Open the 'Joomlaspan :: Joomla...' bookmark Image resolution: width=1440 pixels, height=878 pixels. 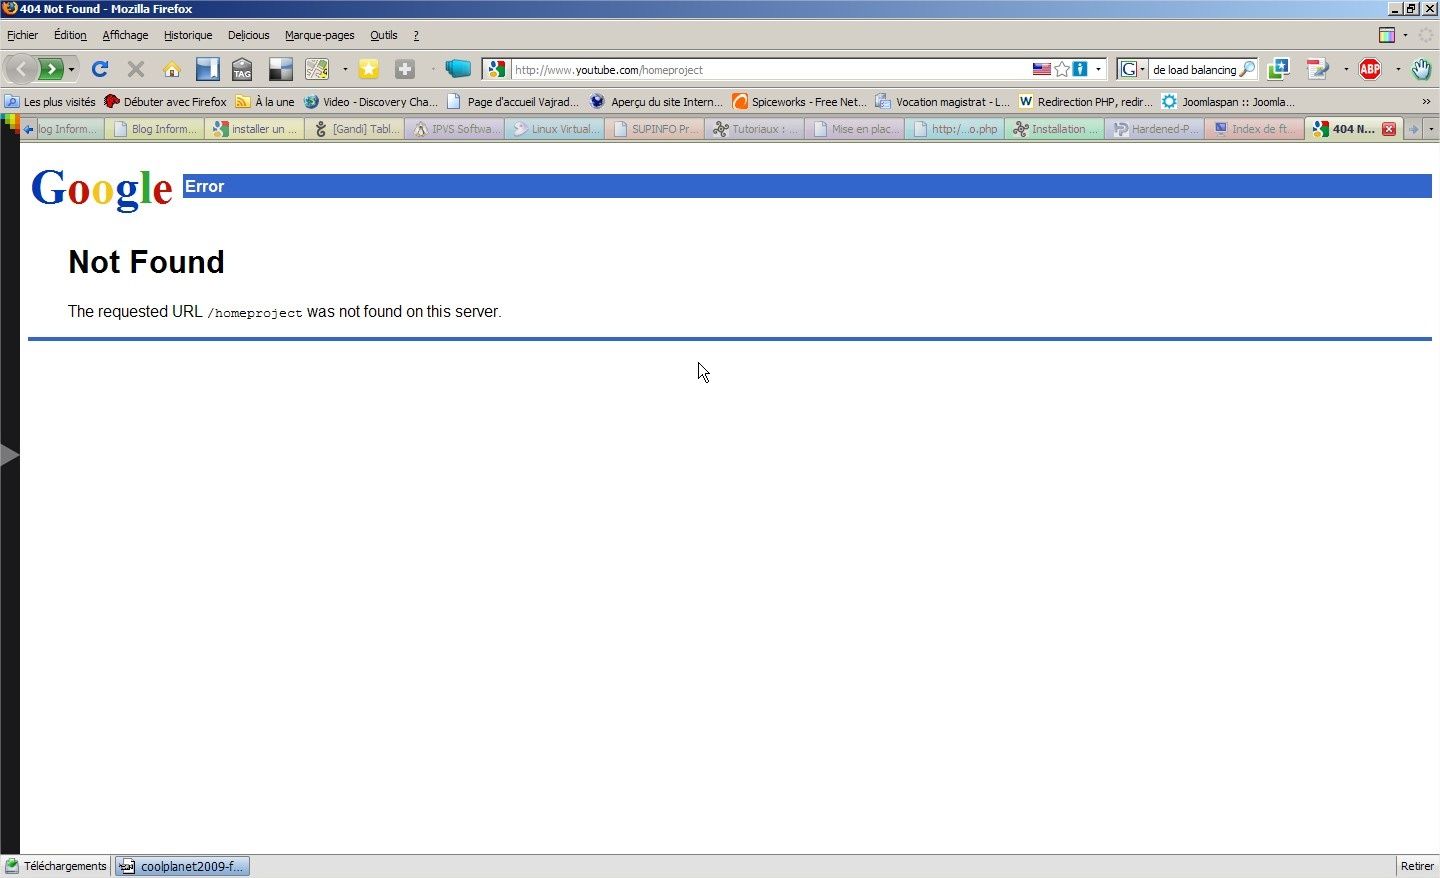click(x=1228, y=102)
